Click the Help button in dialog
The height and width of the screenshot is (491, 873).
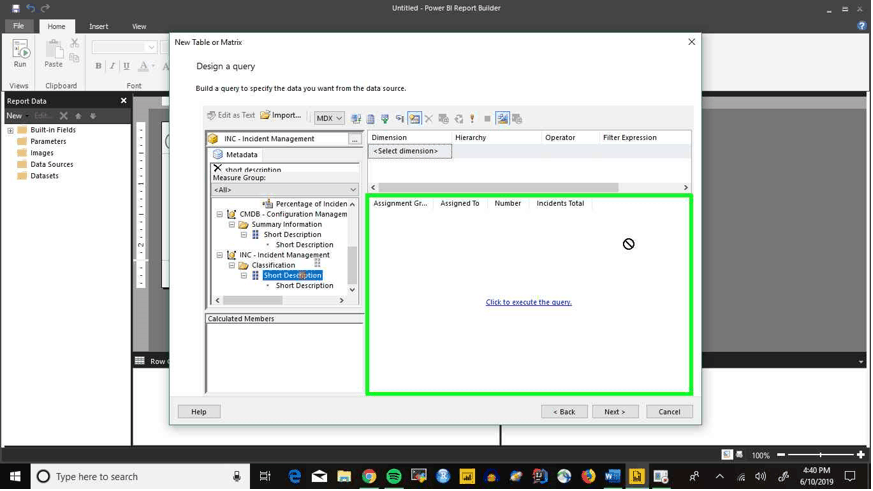199,412
